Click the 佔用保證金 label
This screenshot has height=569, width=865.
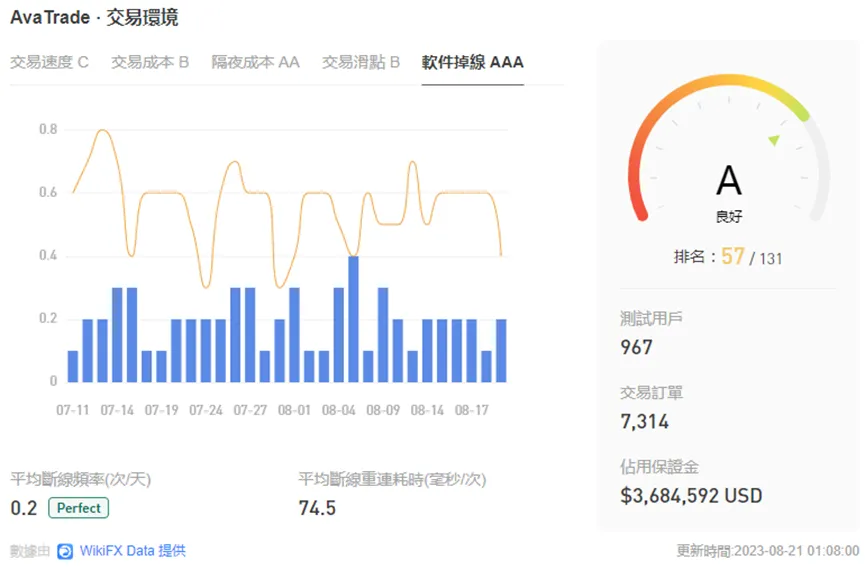[659, 467]
